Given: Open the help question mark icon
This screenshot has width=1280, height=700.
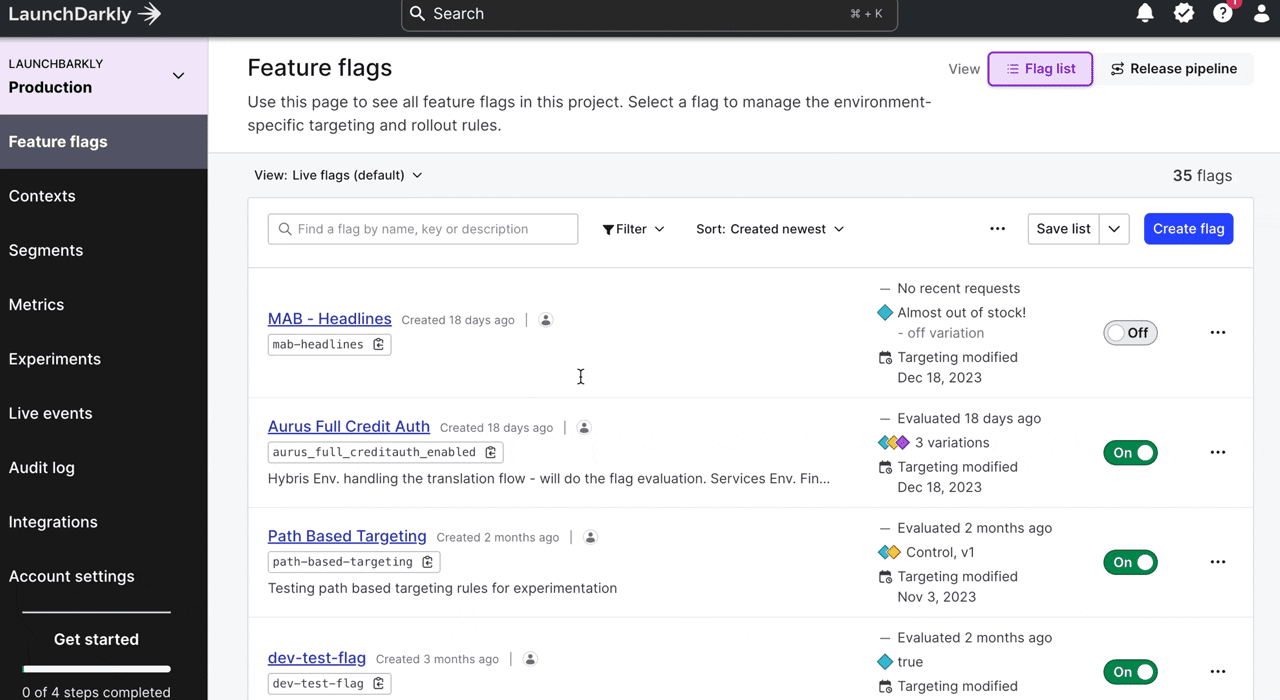Looking at the screenshot, I should [x=1223, y=14].
